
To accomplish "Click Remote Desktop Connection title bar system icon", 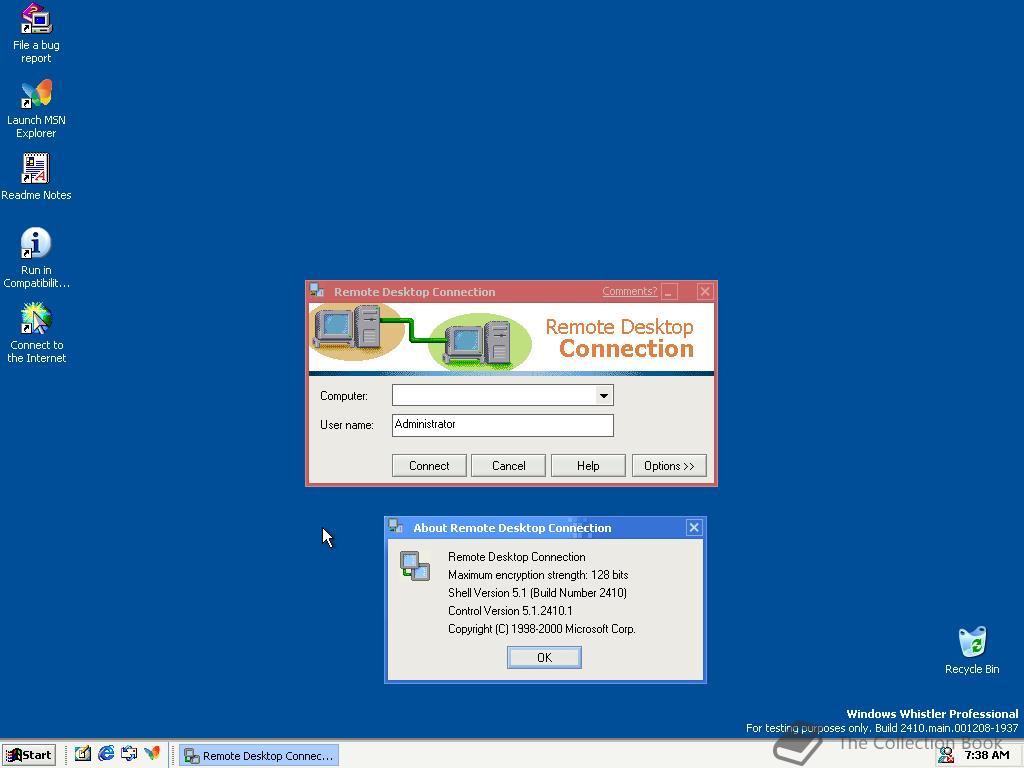I will pos(317,291).
